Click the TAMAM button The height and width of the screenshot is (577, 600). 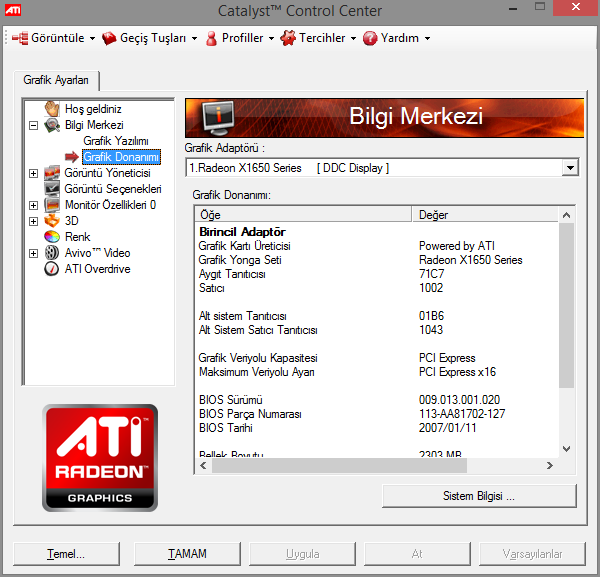[x=187, y=554]
